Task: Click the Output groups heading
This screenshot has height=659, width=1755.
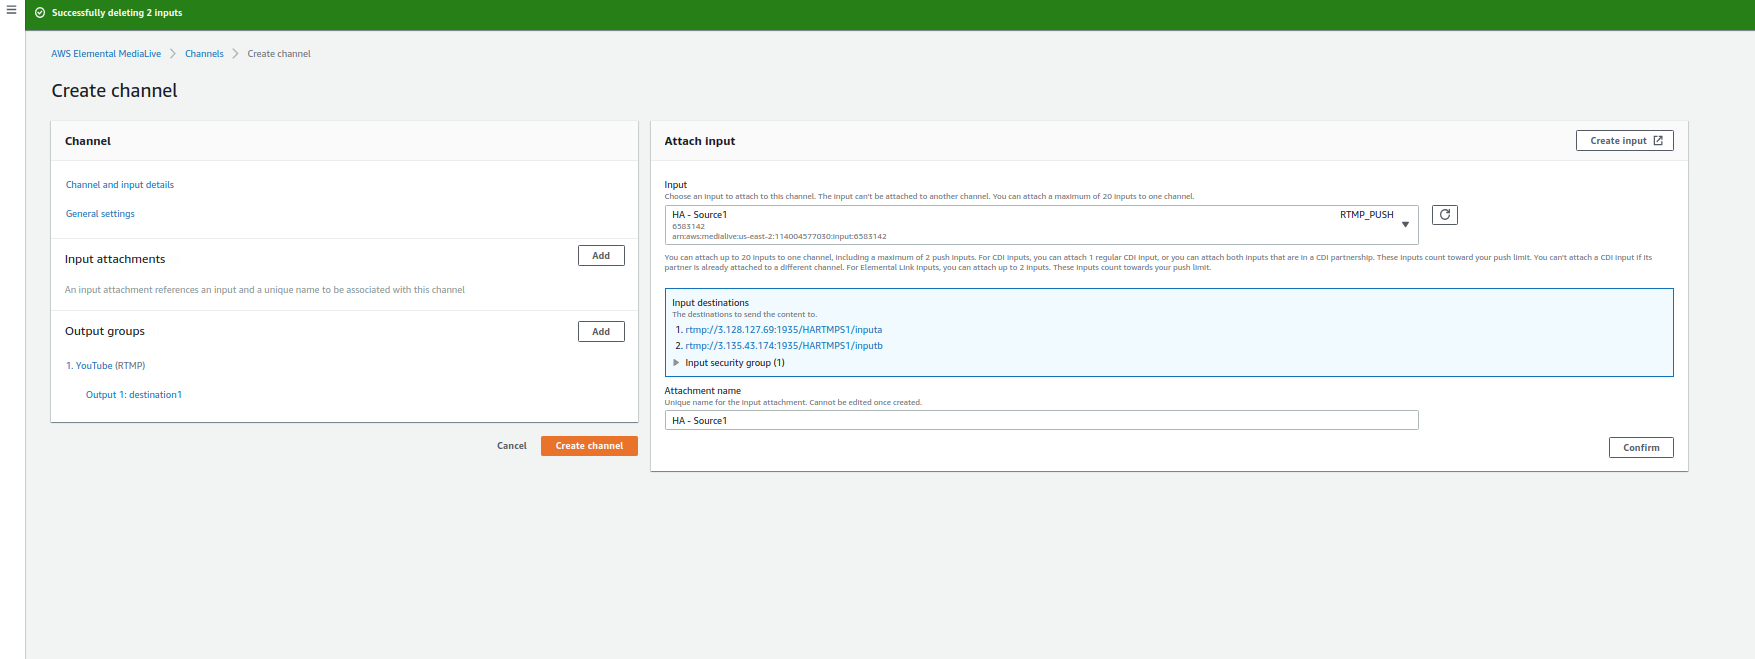Action: click(105, 331)
